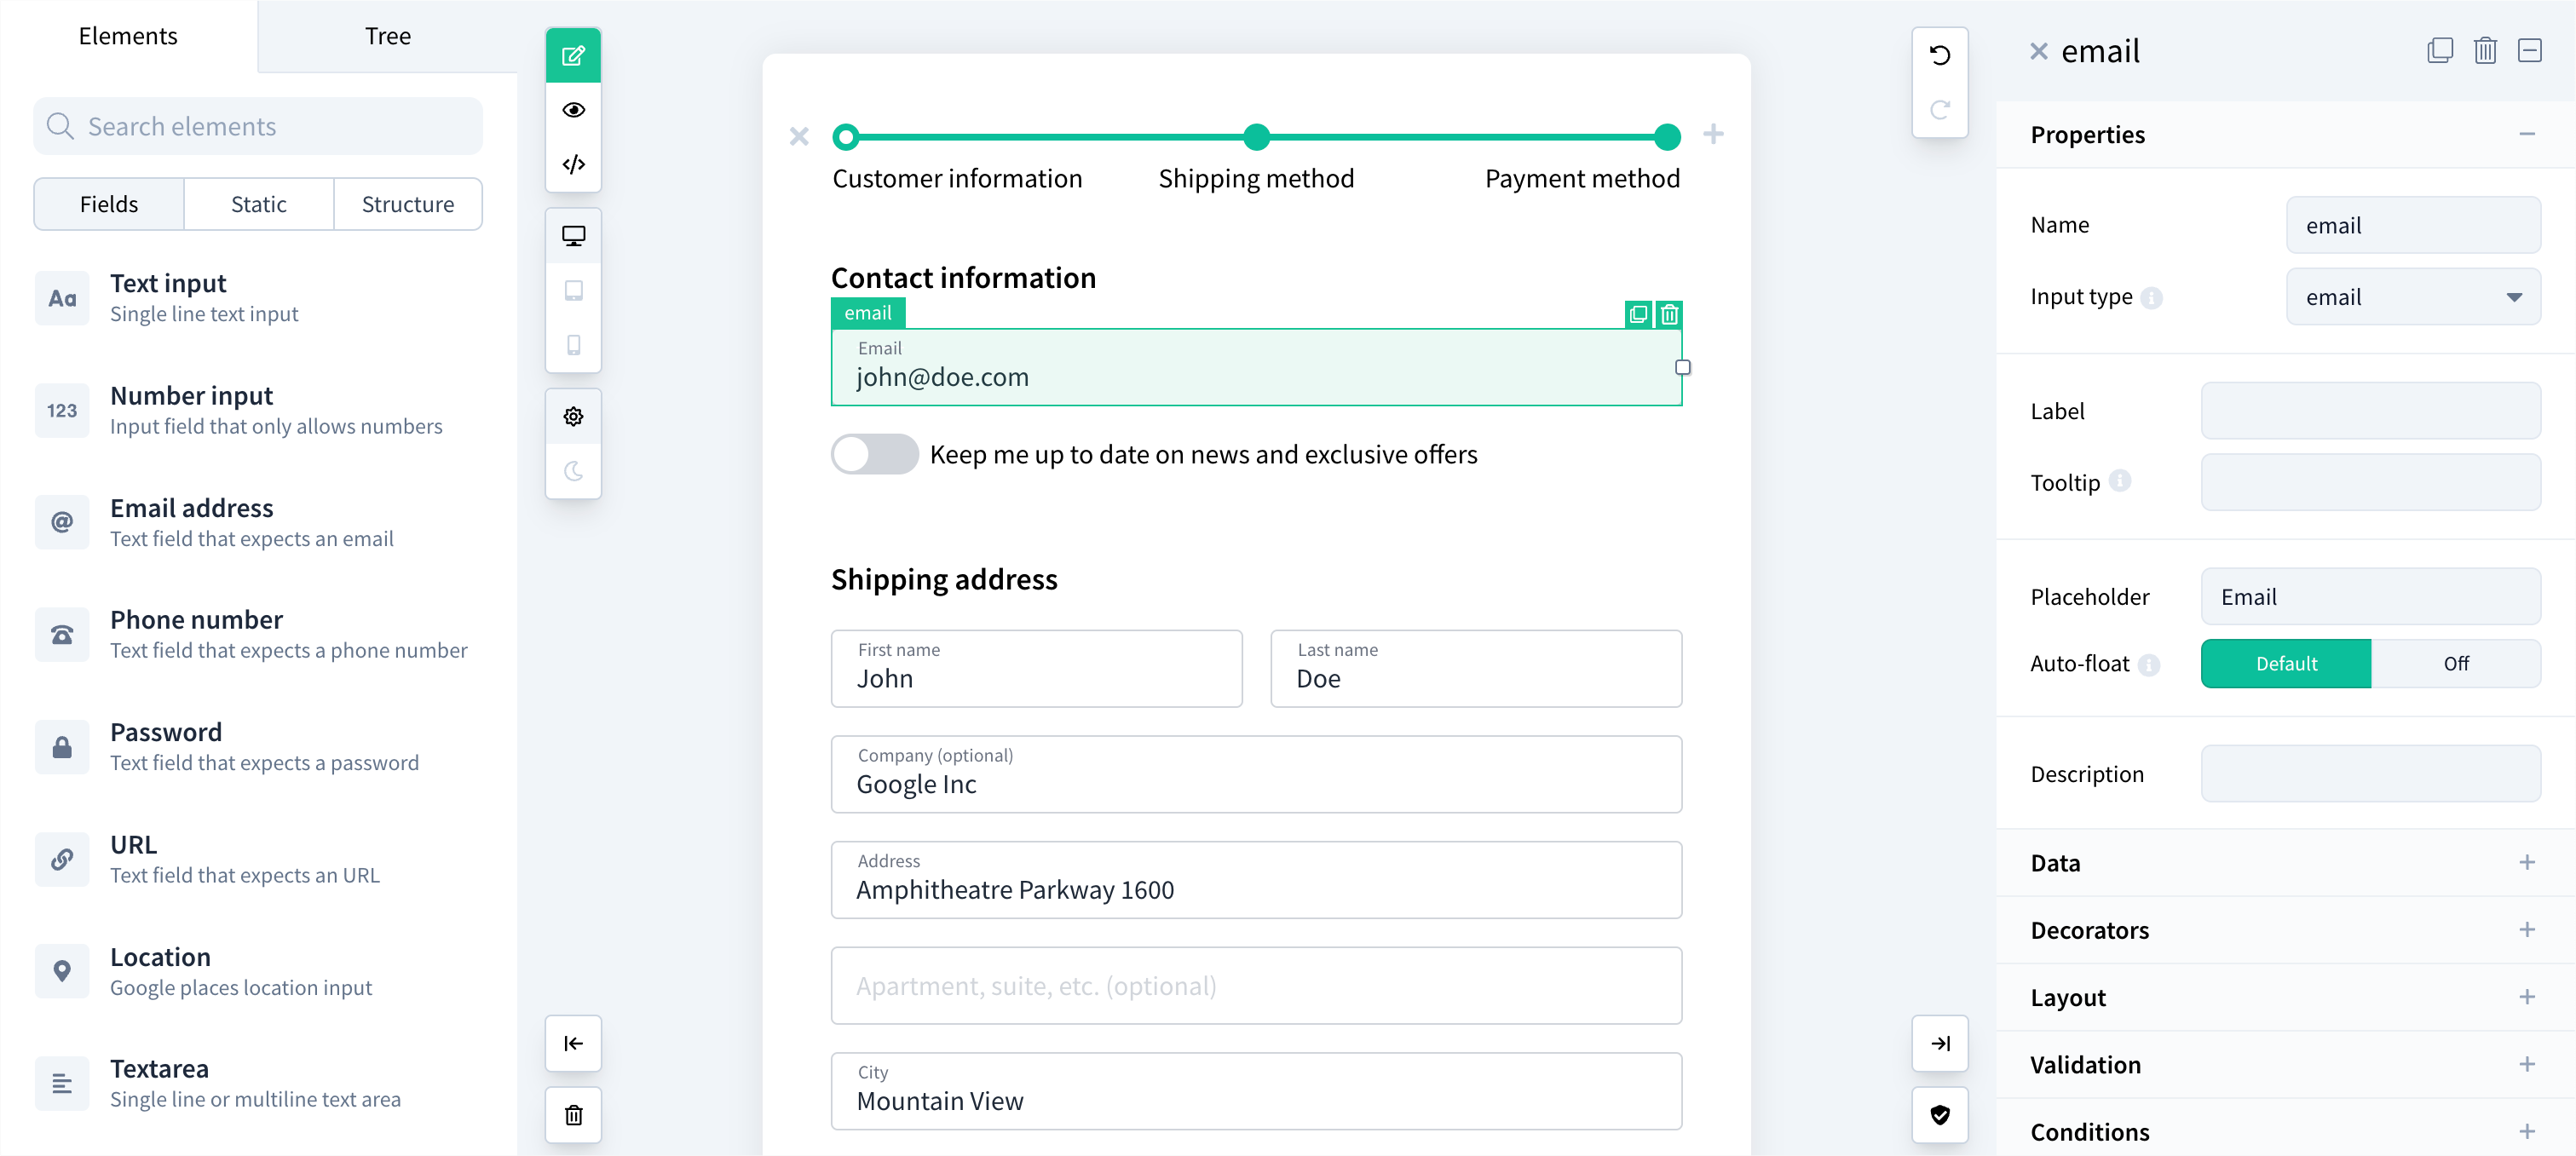Expand the Decorators section
This screenshot has height=1156, width=2576.
tap(2528, 930)
